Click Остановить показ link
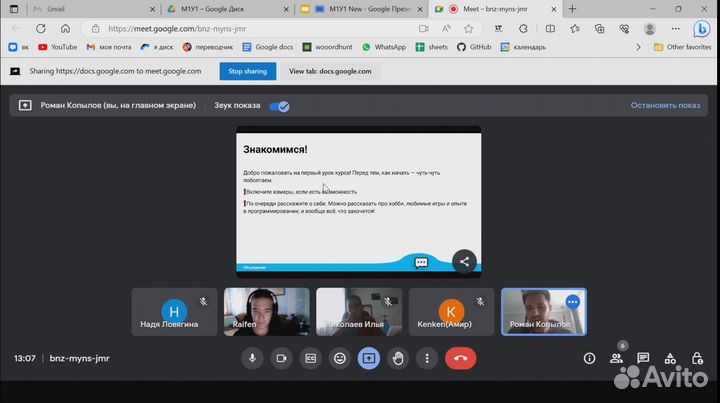720x403 pixels. click(x=665, y=105)
